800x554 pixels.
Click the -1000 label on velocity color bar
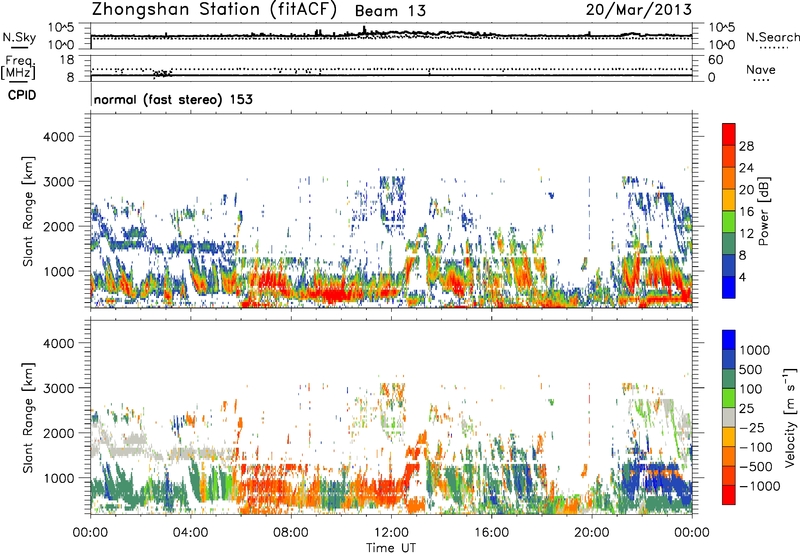pos(760,486)
